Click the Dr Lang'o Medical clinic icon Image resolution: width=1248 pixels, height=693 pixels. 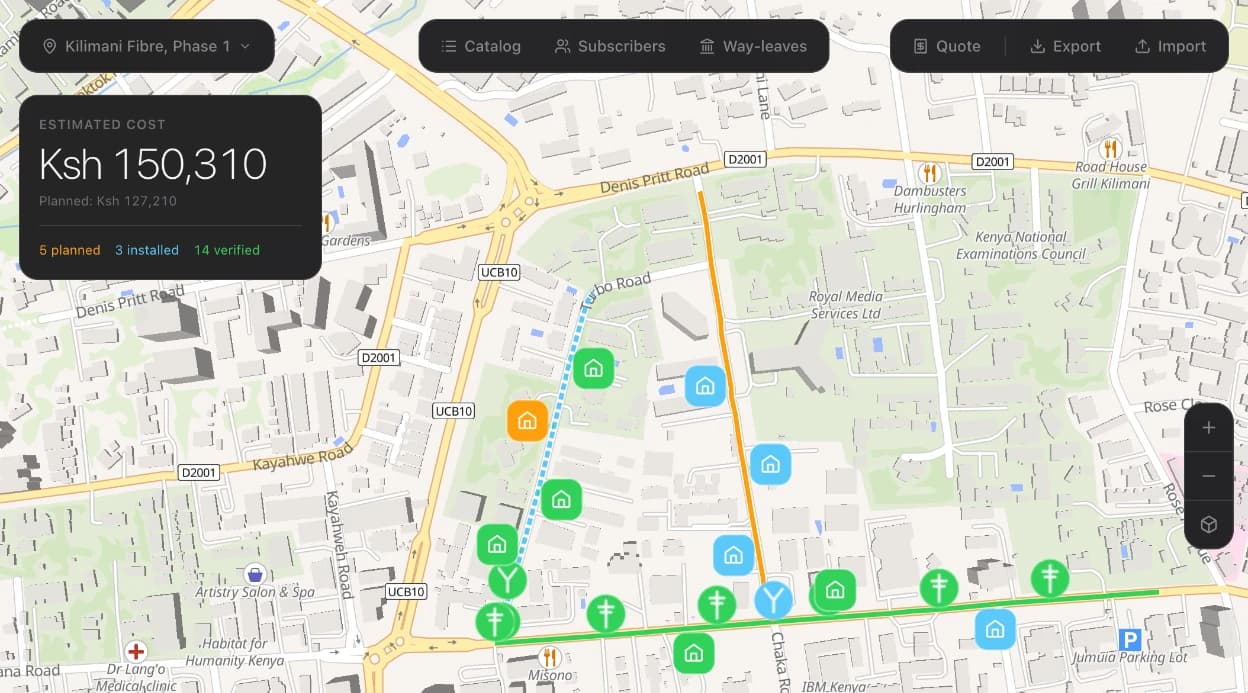point(137,651)
